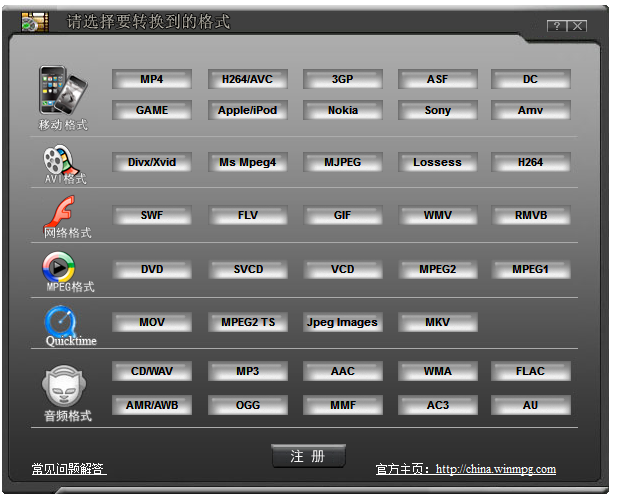
Task: Choose AMR/AWB audio format
Action: coord(152,405)
